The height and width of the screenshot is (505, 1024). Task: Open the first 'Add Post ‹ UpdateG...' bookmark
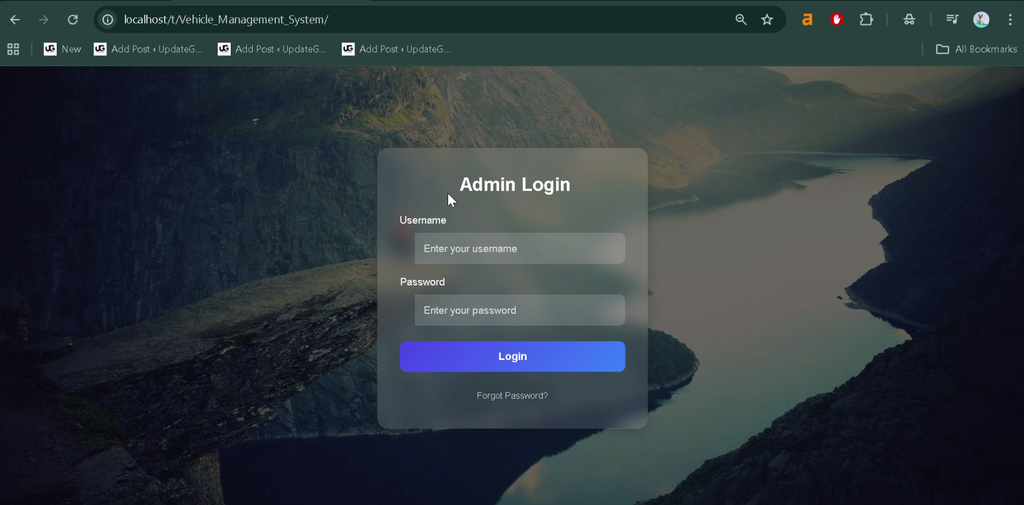148,49
